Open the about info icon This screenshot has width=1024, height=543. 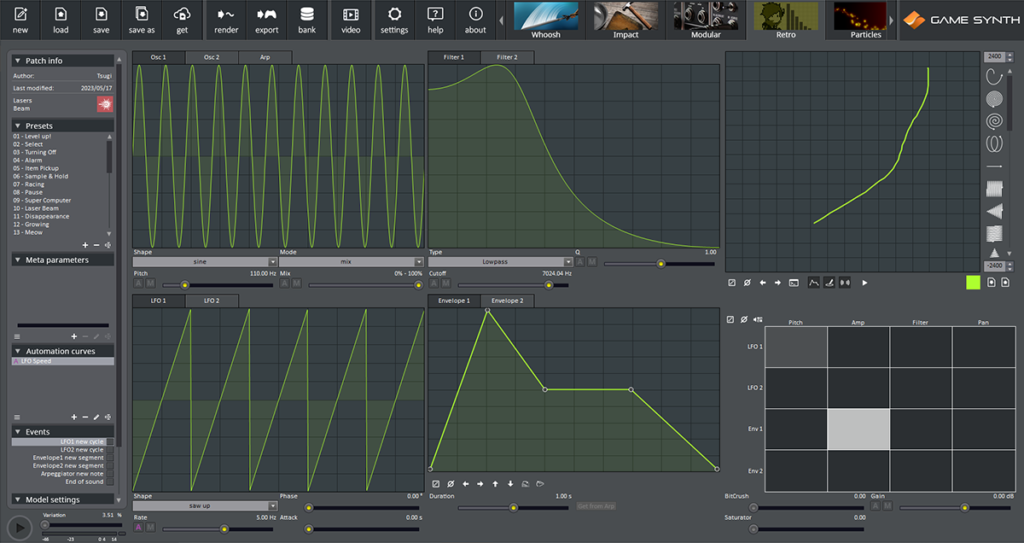point(475,14)
